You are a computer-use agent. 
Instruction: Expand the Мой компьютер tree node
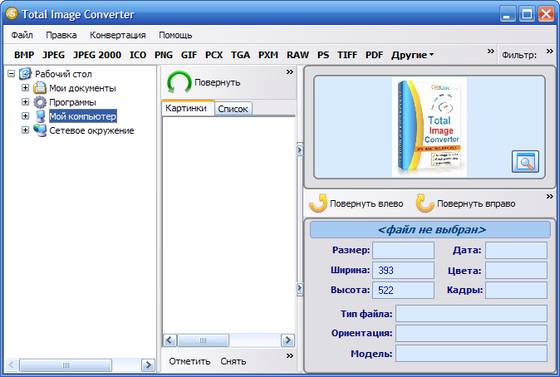click(x=25, y=116)
